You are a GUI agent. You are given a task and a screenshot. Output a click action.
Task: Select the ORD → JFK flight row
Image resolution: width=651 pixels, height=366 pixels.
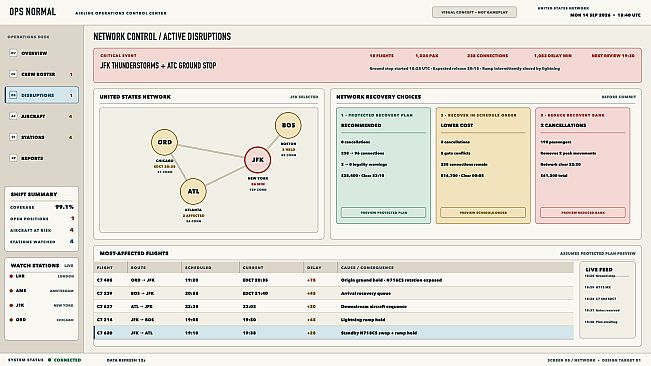[334, 280]
